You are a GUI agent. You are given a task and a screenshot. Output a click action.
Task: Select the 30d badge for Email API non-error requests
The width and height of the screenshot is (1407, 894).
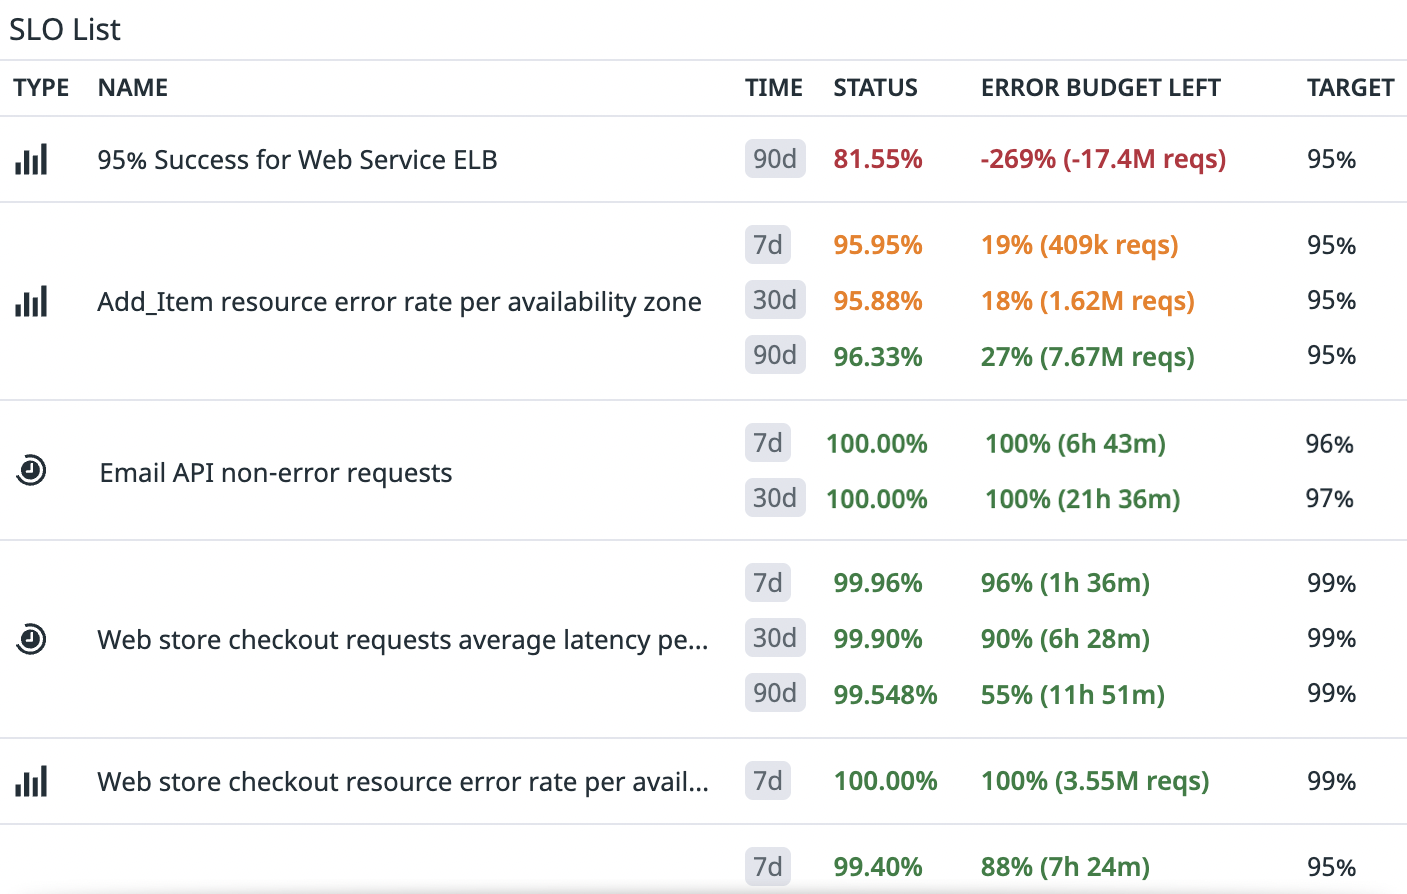pos(773,498)
